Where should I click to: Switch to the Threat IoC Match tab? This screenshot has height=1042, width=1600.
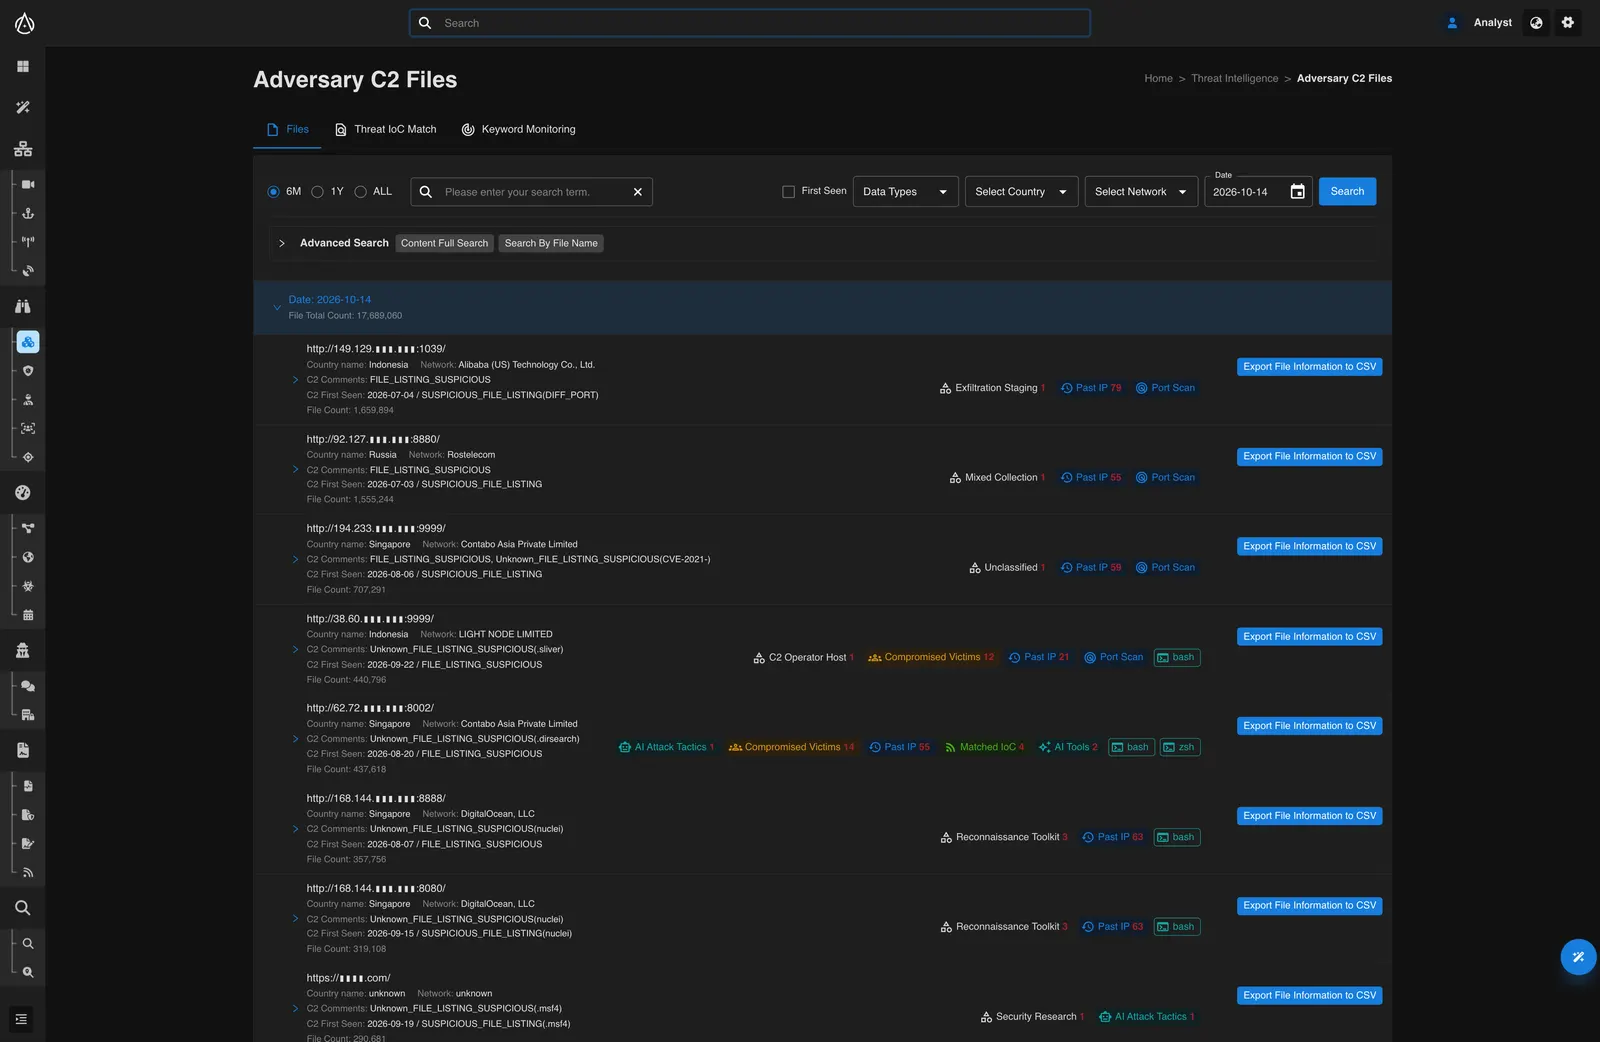(x=385, y=129)
